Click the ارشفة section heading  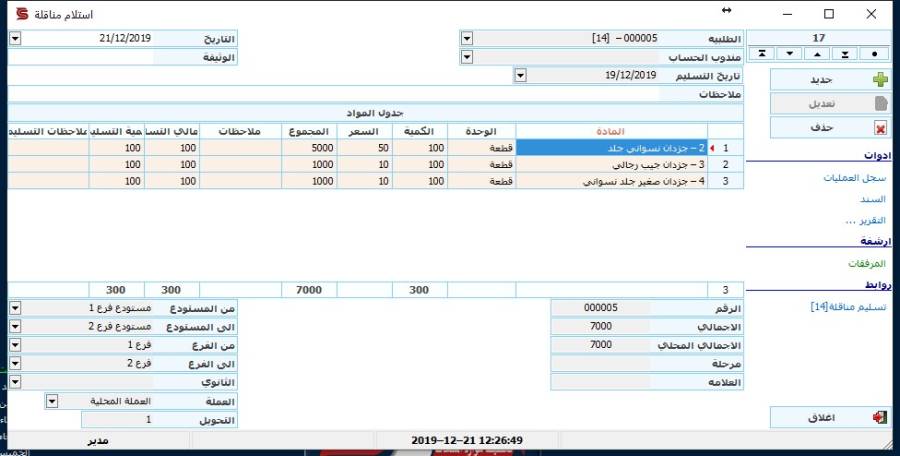876,242
